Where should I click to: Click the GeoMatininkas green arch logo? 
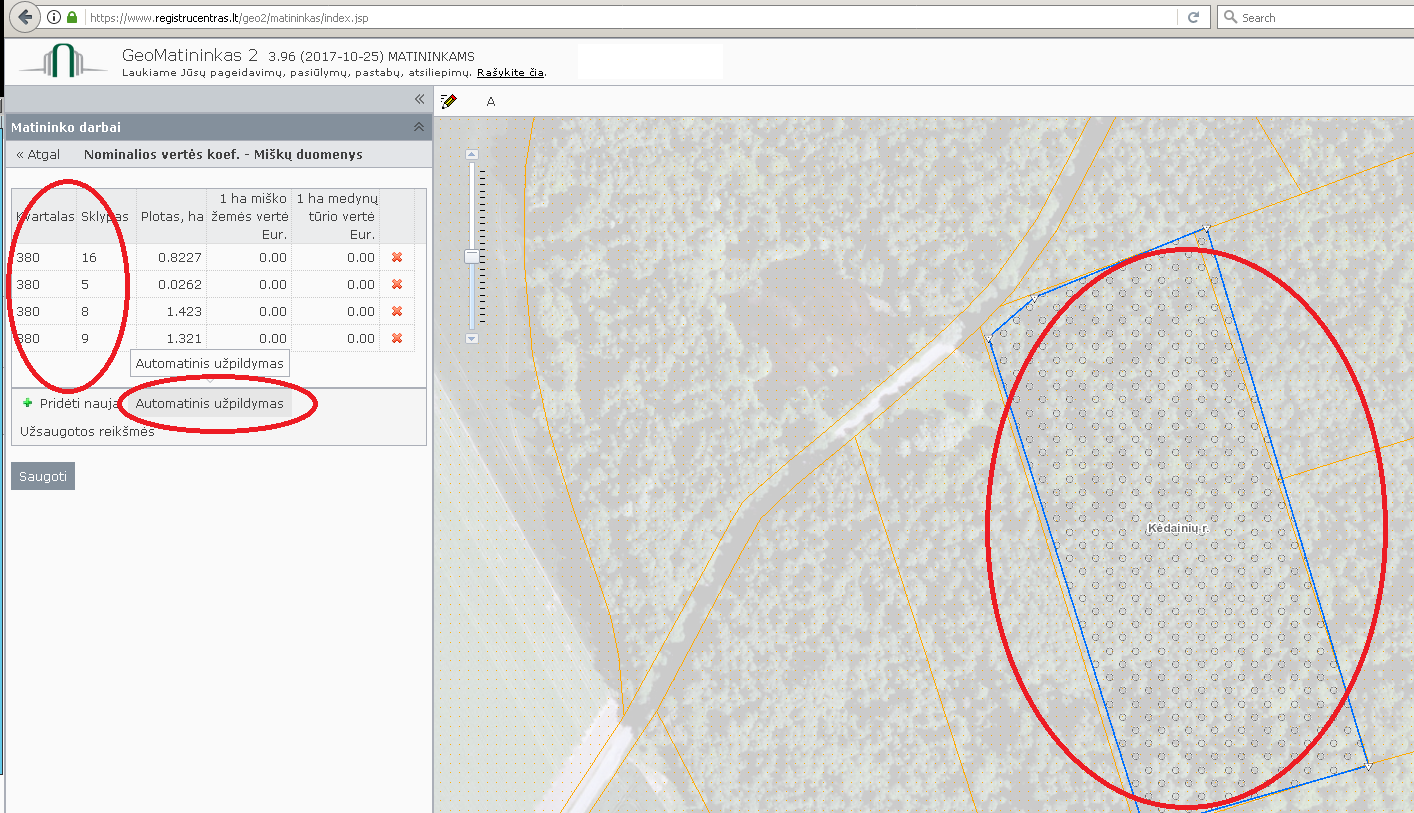pos(64,61)
